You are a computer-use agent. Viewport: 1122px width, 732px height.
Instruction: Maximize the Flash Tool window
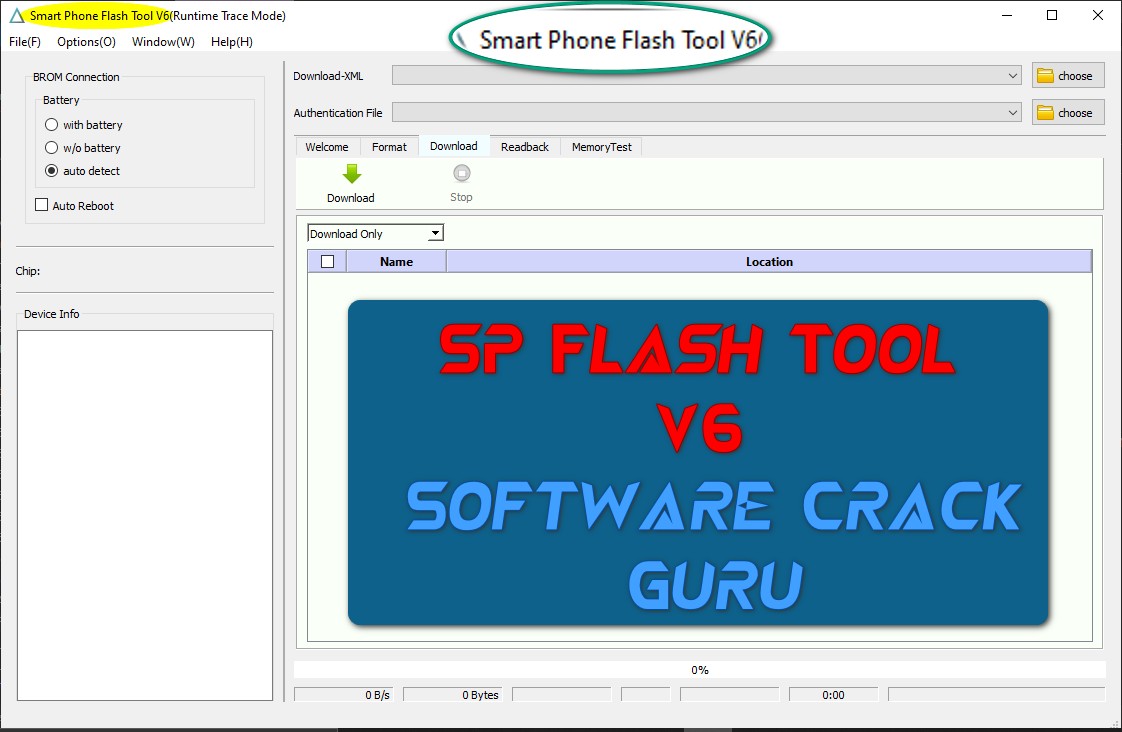coord(1052,15)
